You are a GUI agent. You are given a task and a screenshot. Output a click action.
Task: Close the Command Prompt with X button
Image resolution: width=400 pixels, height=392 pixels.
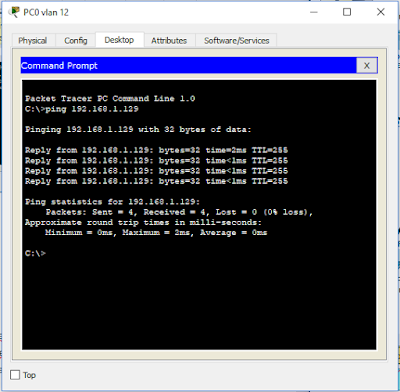coord(367,65)
